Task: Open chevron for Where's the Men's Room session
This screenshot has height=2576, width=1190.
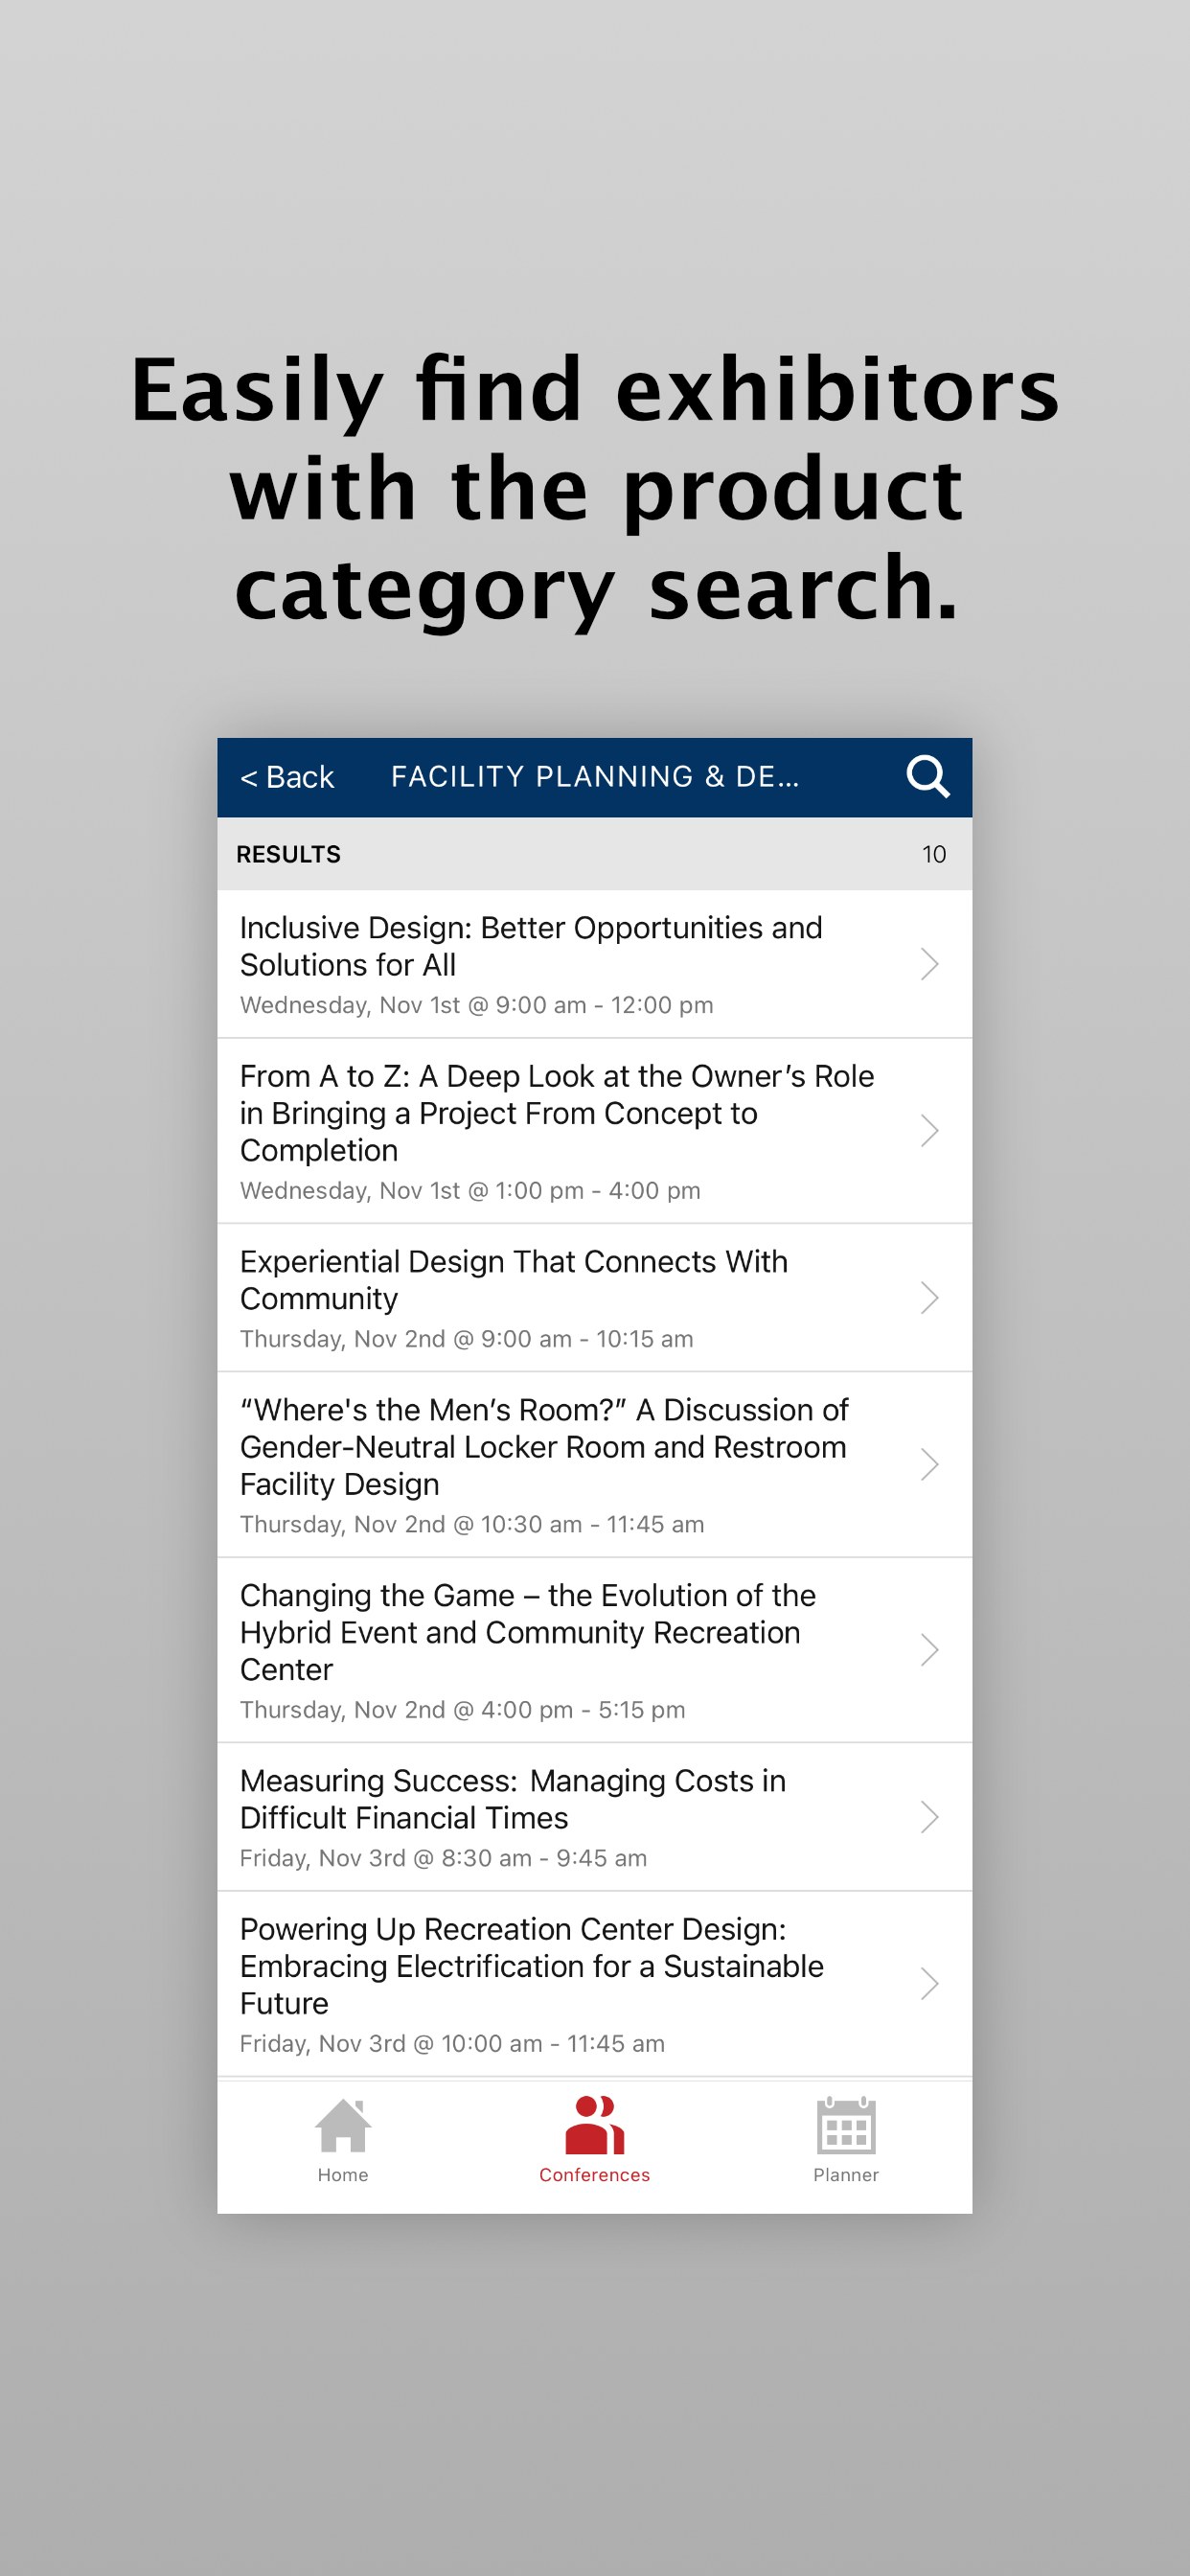Action: [x=929, y=1465]
